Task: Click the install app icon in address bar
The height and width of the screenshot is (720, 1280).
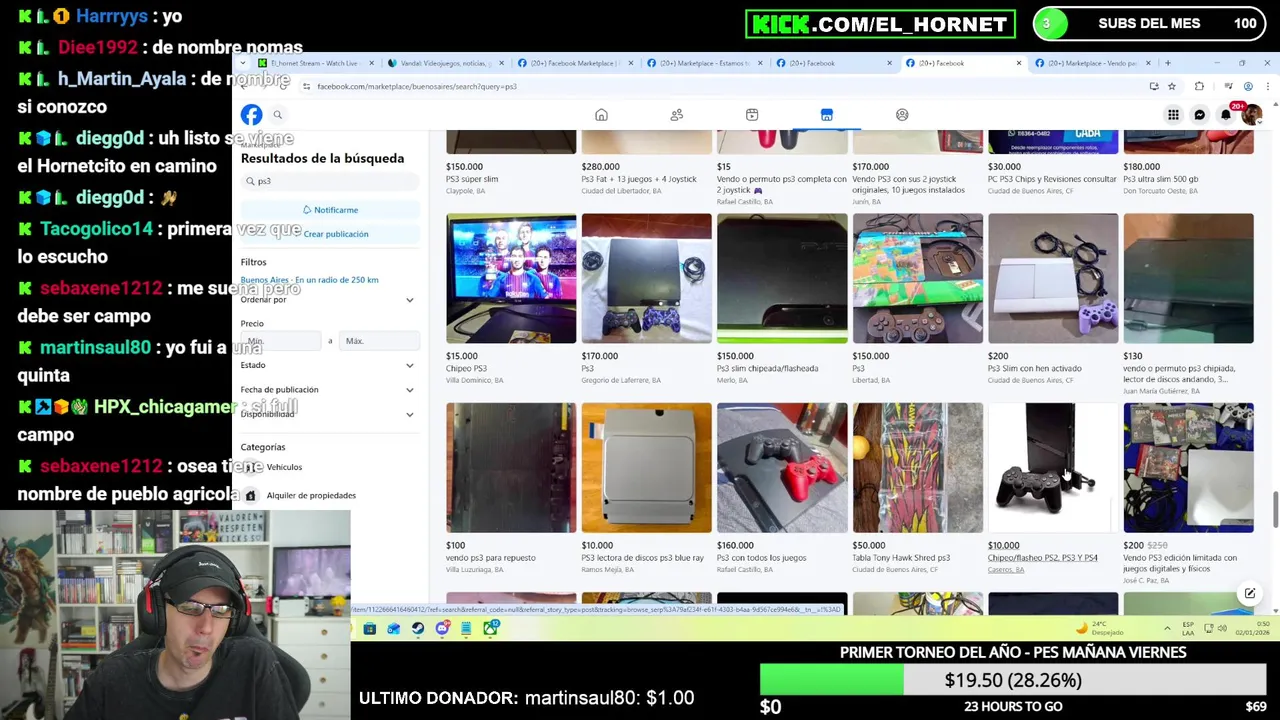Action: click(1154, 87)
